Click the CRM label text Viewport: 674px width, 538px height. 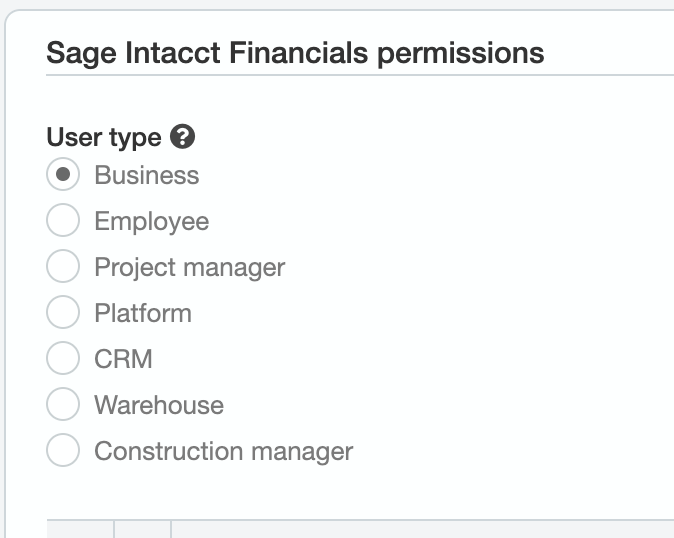pyautogui.click(x=124, y=359)
